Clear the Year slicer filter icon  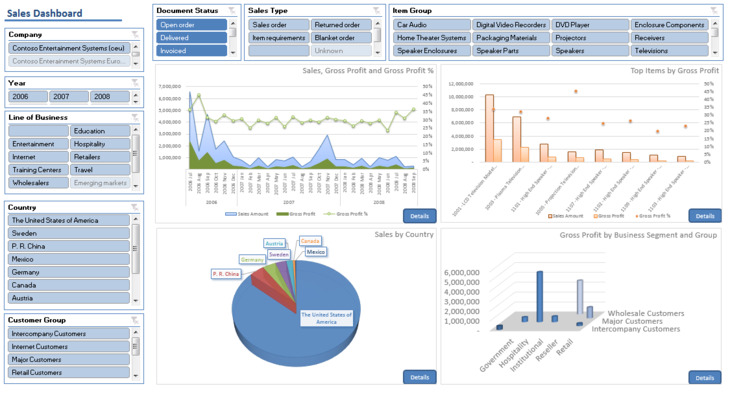[x=135, y=83]
